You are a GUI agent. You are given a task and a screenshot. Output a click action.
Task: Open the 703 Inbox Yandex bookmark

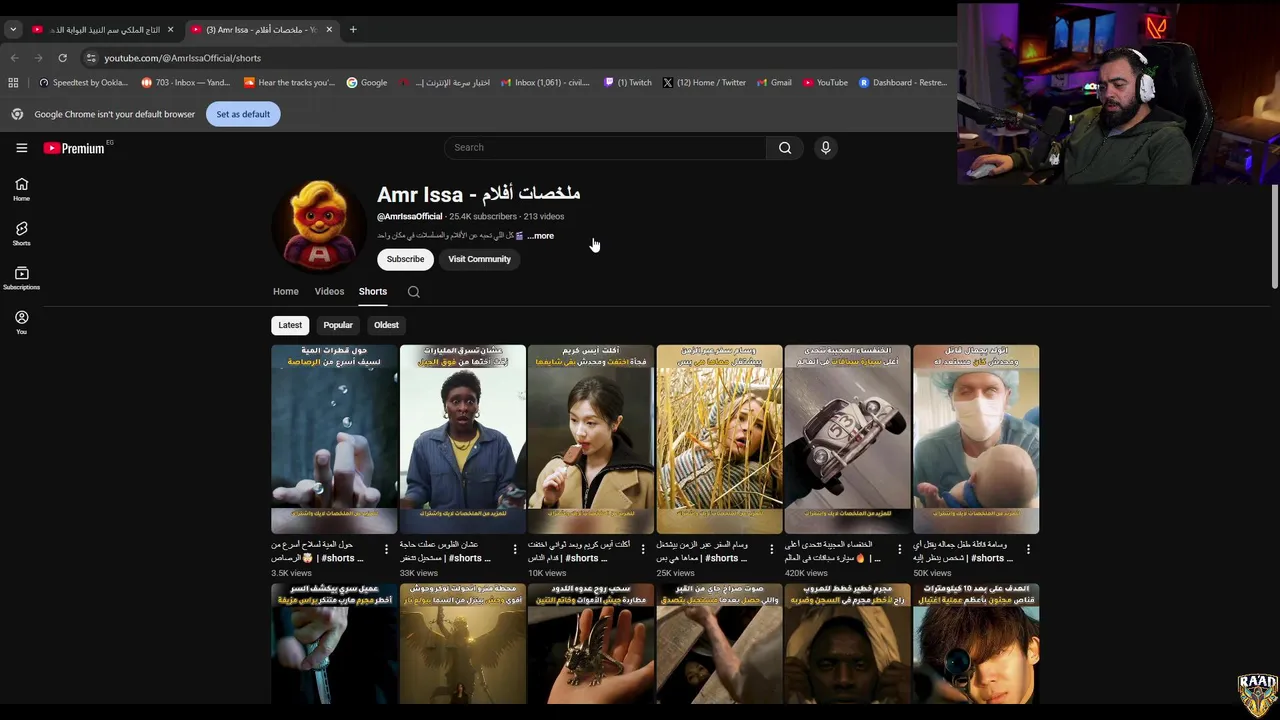pos(186,83)
